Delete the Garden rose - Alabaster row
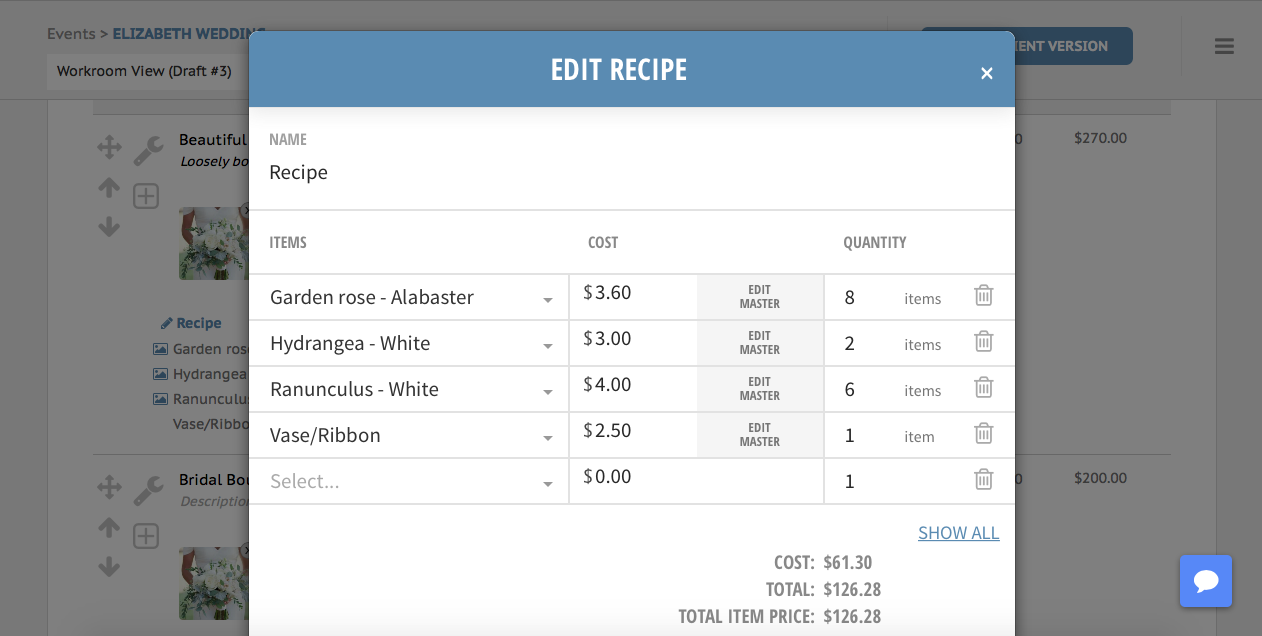This screenshot has width=1262, height=636. (984, 296)
